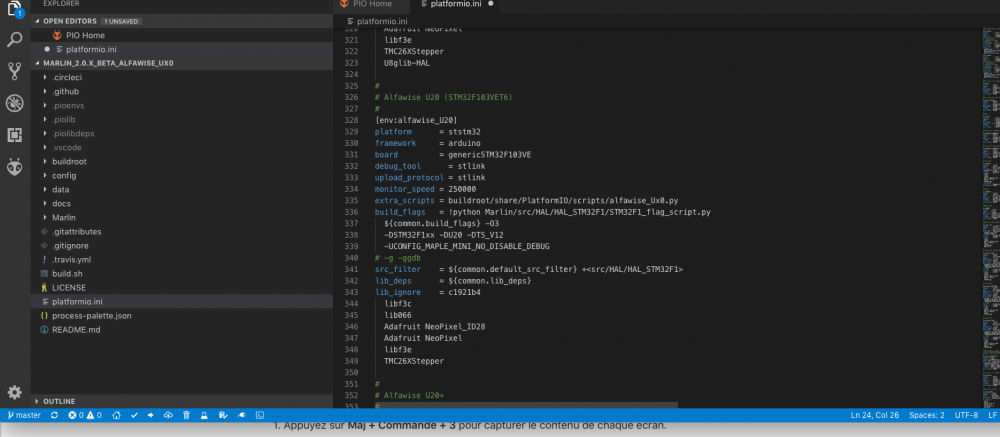Screen dimensions: 1000x437
Task: Click the code minimap on the right
Action: [x=991, y=217]
